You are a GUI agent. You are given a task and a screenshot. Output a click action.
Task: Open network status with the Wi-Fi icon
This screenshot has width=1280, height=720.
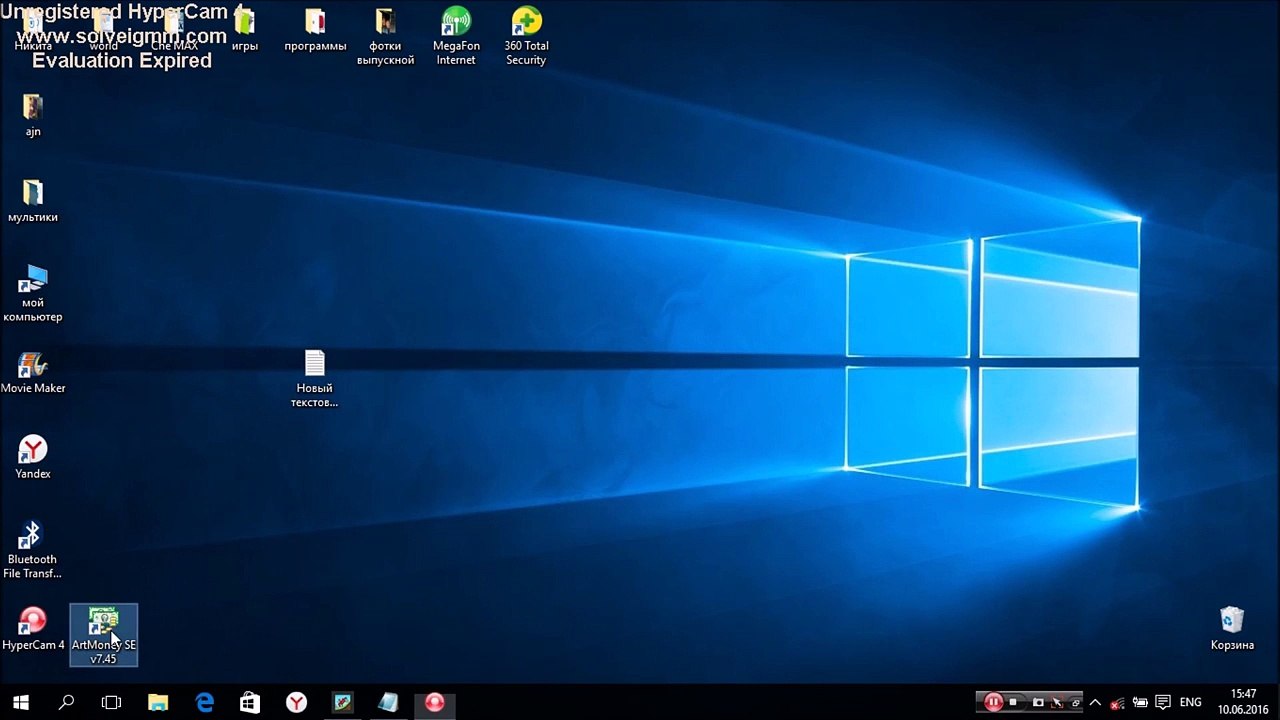click(x=1118, y=703)
